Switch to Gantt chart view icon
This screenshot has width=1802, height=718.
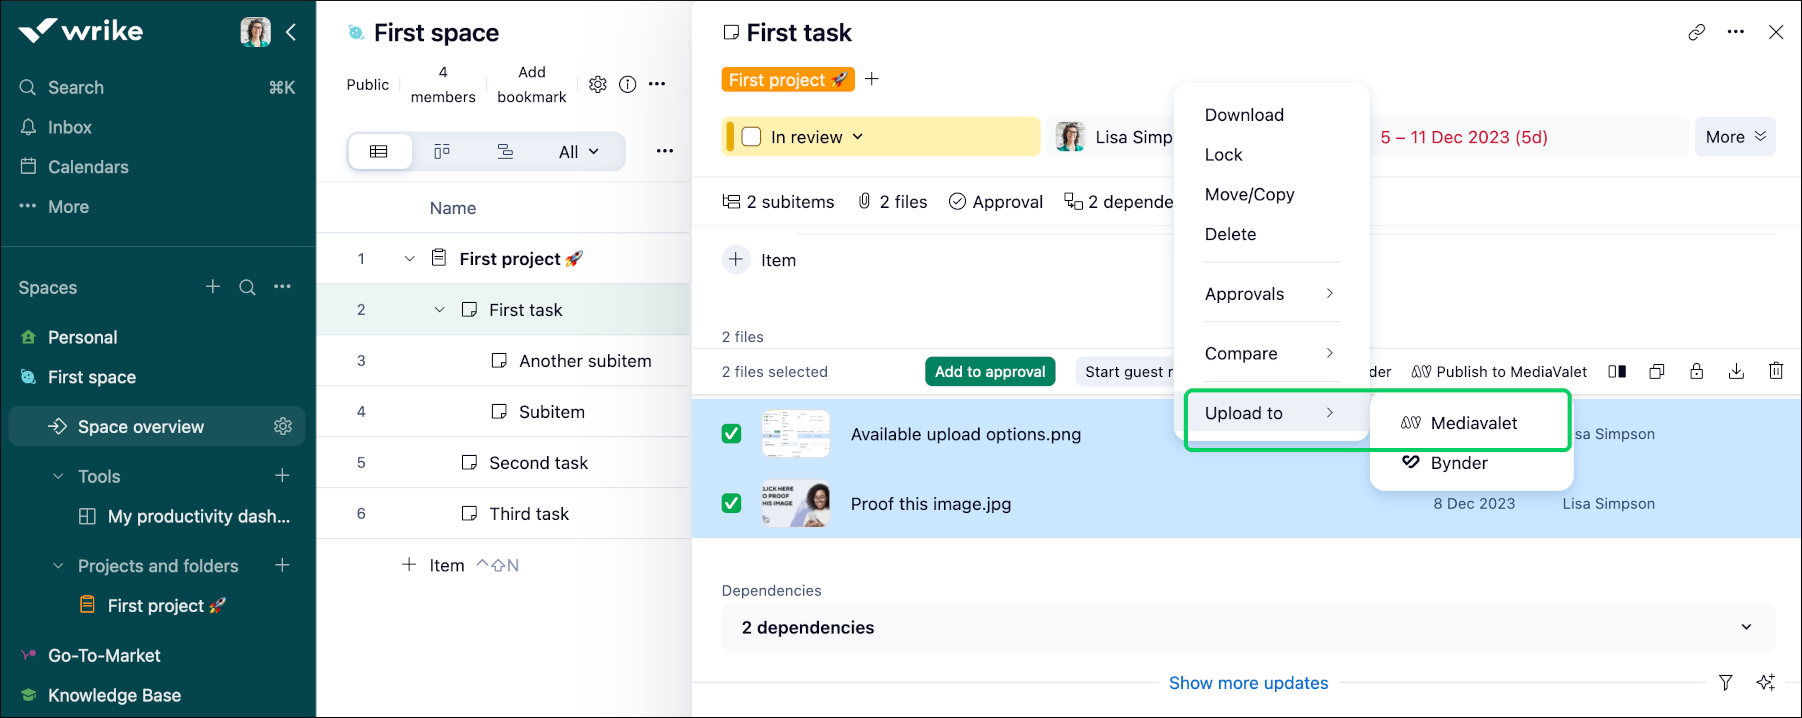505,151
